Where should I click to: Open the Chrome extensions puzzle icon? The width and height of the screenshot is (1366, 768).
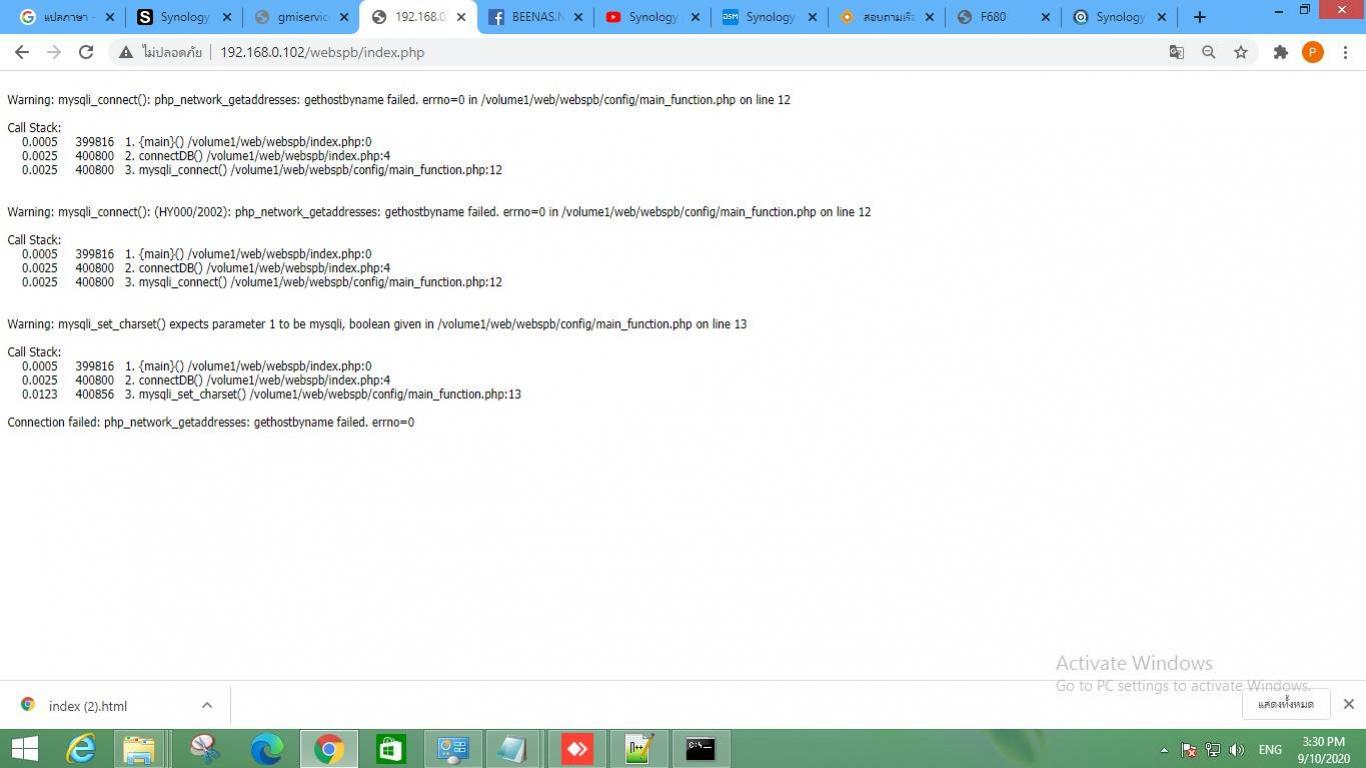click(x=1280, y=52)
